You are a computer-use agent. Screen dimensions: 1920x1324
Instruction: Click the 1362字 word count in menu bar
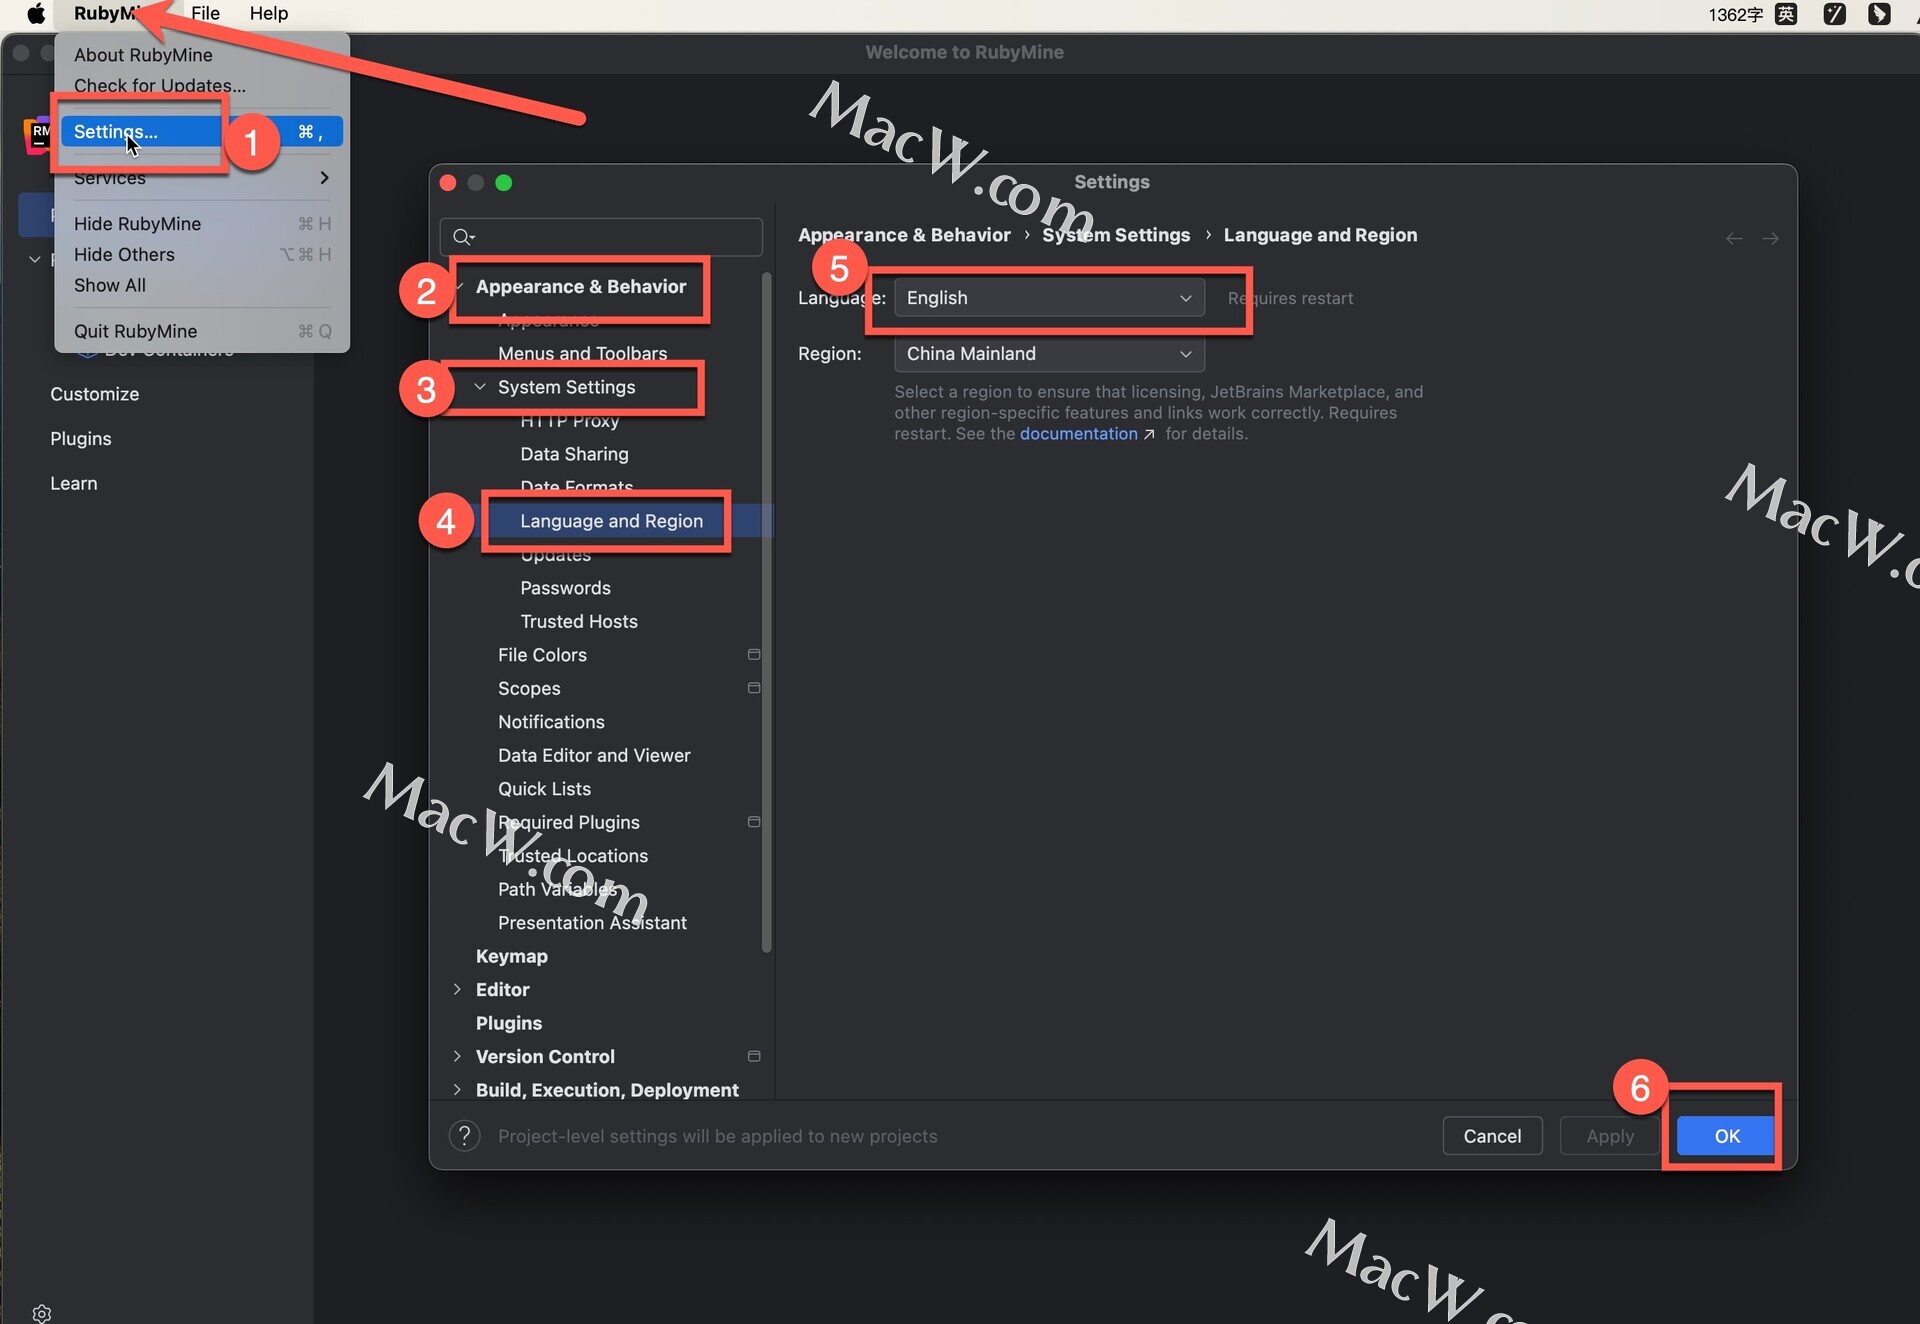[1735, 14]
